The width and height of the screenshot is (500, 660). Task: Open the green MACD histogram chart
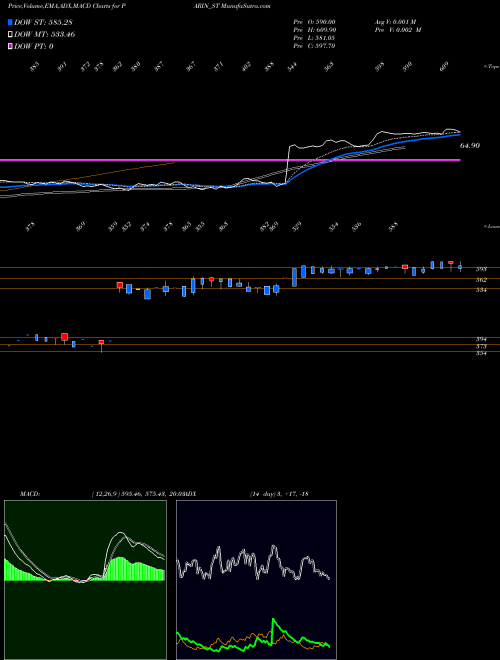(x=85, y=580)
